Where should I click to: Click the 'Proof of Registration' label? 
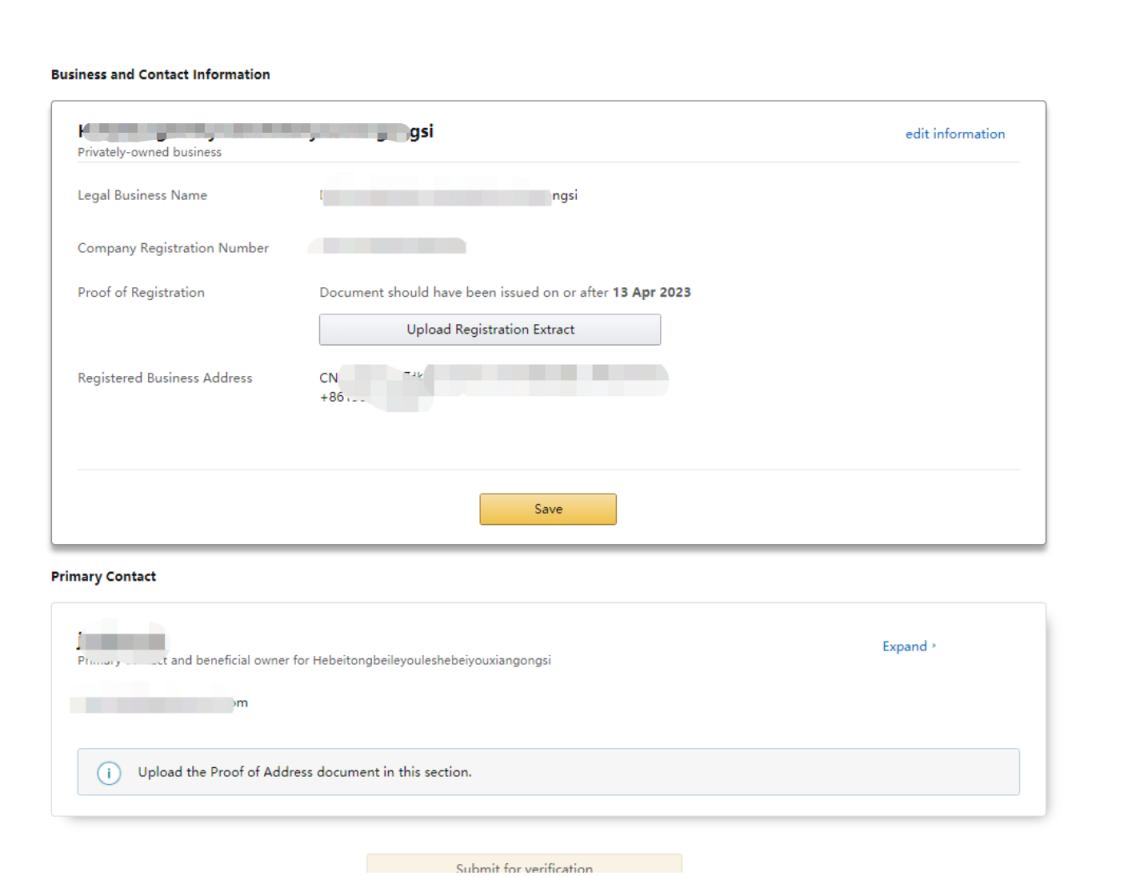click(x=141, y=293)
